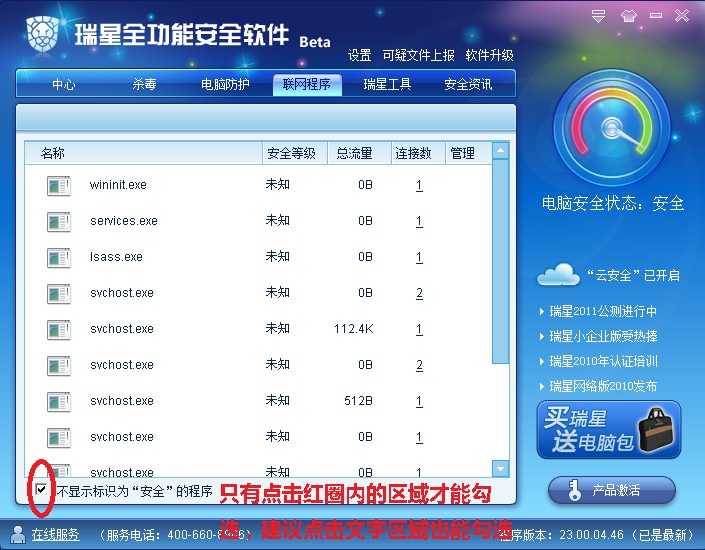Click 软件升级 upgrade link
Viewport: 705px width, 550px height.
tap(489, 55)
